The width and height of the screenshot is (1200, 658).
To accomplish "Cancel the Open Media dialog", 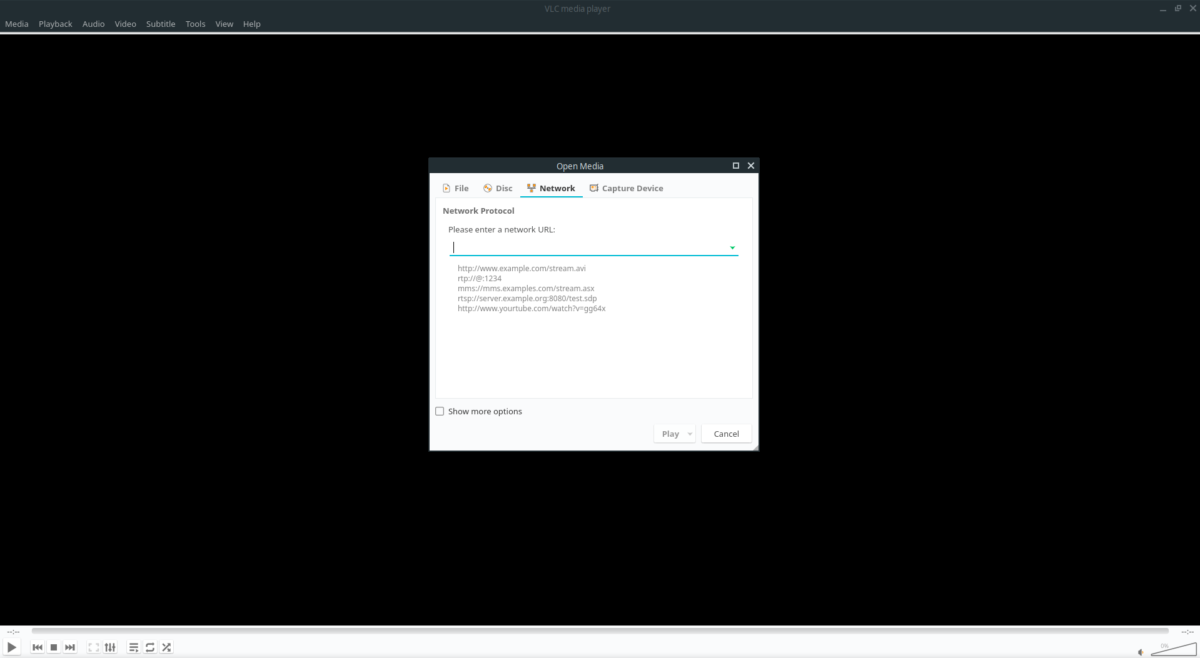I will pos(726,433).
